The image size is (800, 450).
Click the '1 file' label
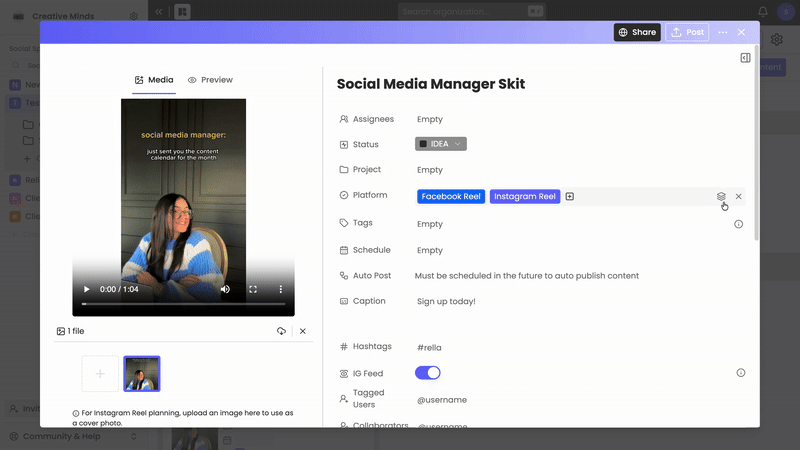pyautogui.click(x=70, y=331)
